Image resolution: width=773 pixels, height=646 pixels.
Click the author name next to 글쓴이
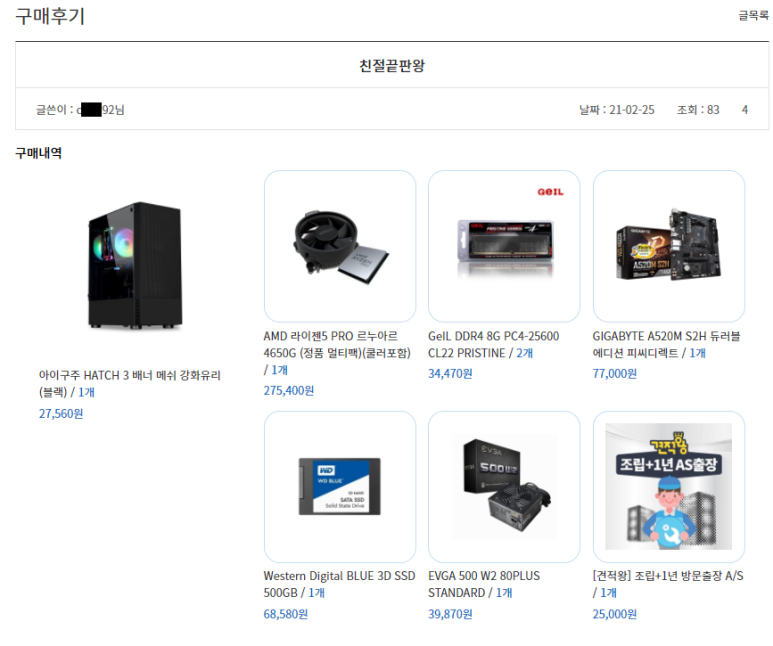click(x=100, y=109)
